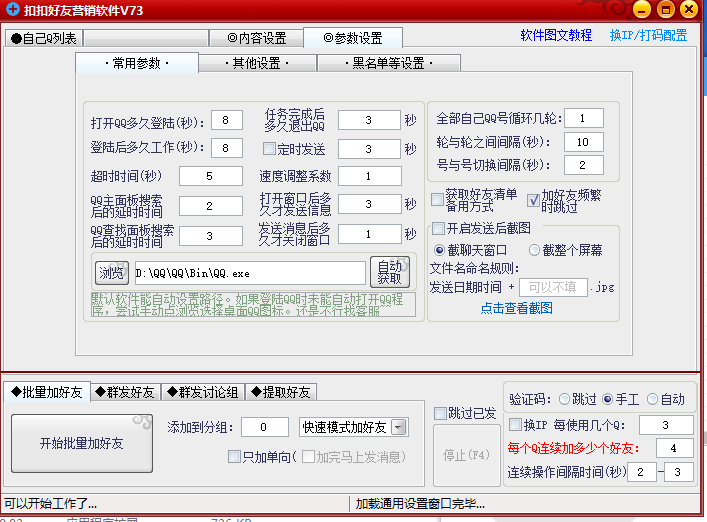The height and width of the screenshot is (522, 707).
Task: Select 截整个屏幕 radio option
Action: (x=534, y=250)
